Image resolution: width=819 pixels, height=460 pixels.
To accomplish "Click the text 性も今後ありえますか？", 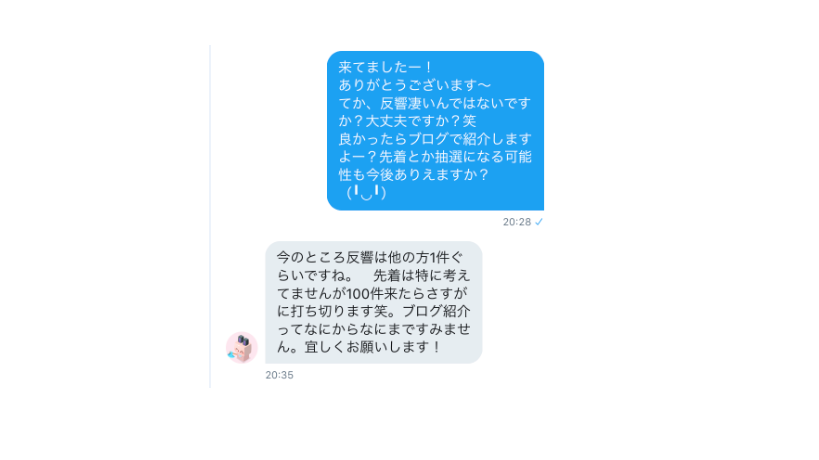I will pyautogui.click(x=414, y=174).
